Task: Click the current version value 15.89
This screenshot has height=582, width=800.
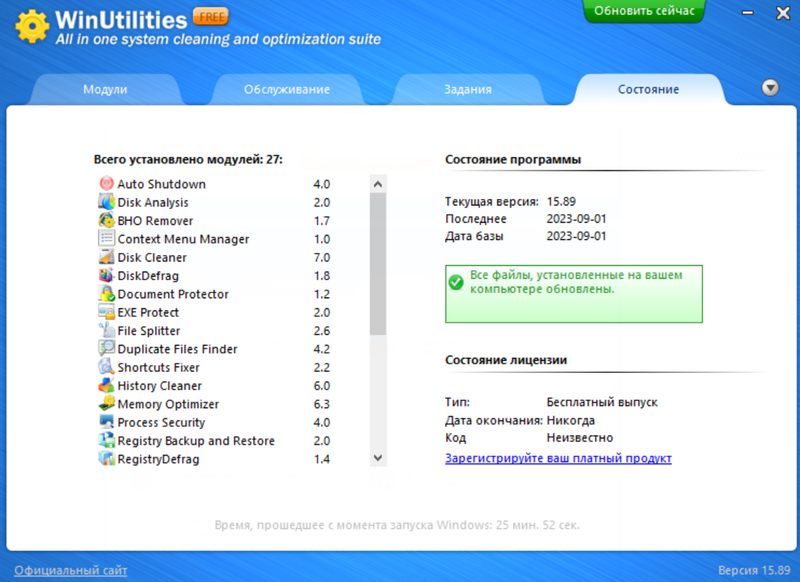Action: point(561,201)
